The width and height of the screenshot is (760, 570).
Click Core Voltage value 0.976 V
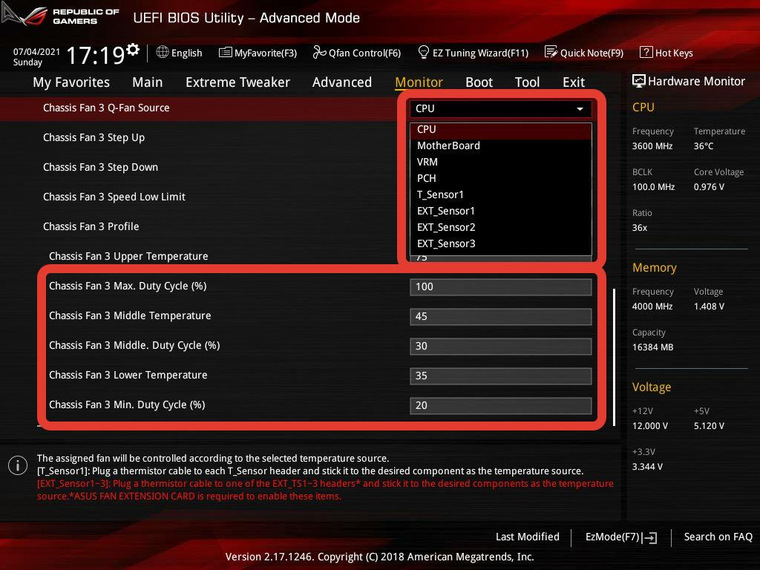click(x=709, y=187)
